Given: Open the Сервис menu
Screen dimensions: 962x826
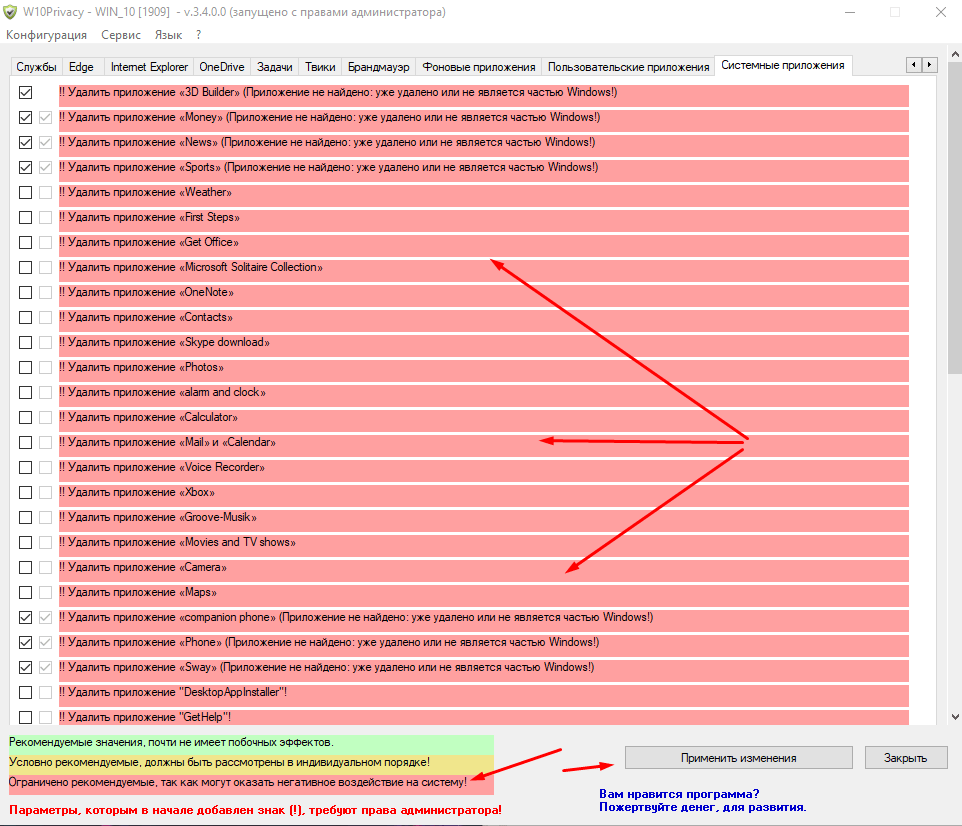Looking at the screenshot, I should 121,35.
